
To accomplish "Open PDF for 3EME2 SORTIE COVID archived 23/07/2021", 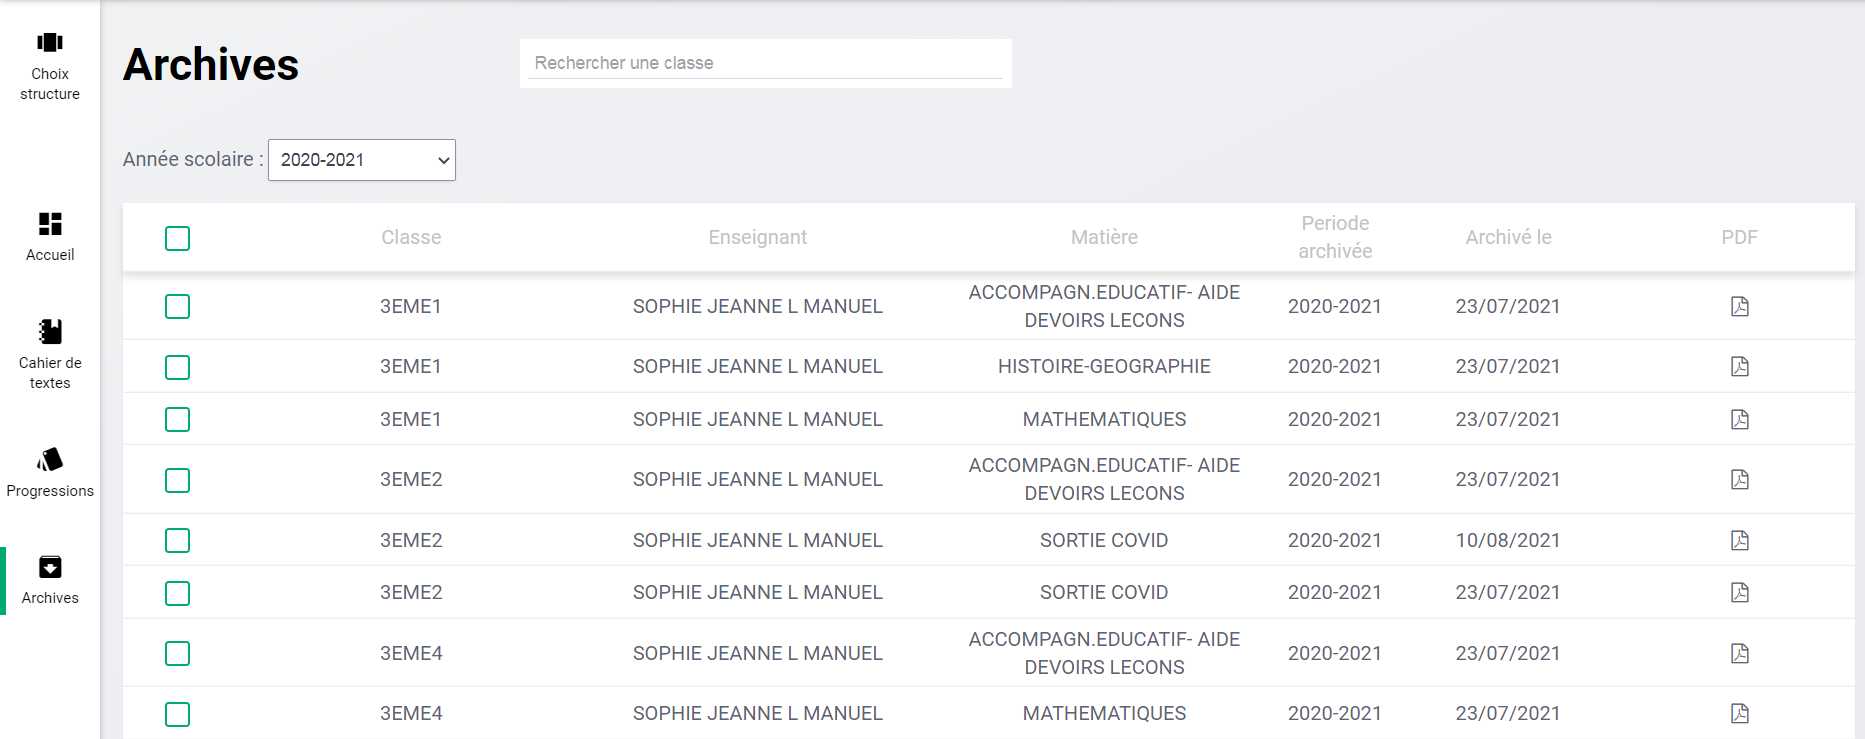I will point(1740,592).
